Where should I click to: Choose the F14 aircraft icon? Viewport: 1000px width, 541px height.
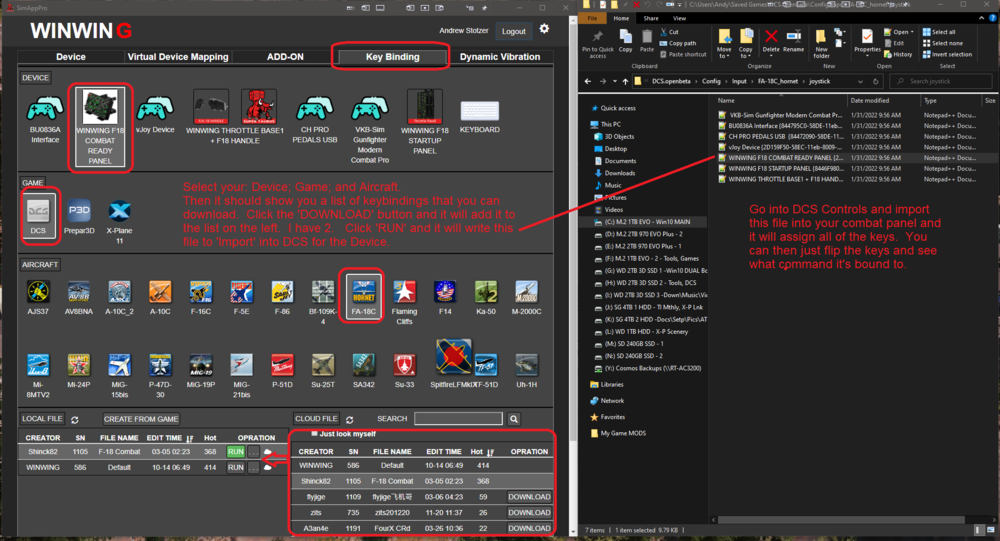coord(445,292)
